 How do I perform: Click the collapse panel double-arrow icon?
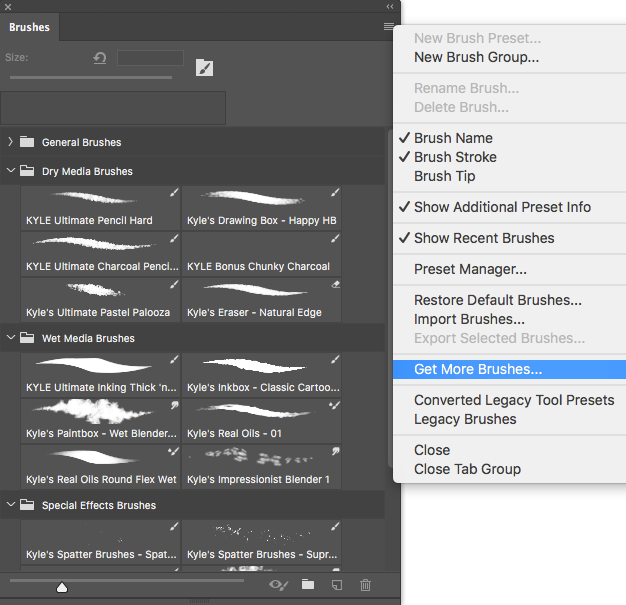390,6
